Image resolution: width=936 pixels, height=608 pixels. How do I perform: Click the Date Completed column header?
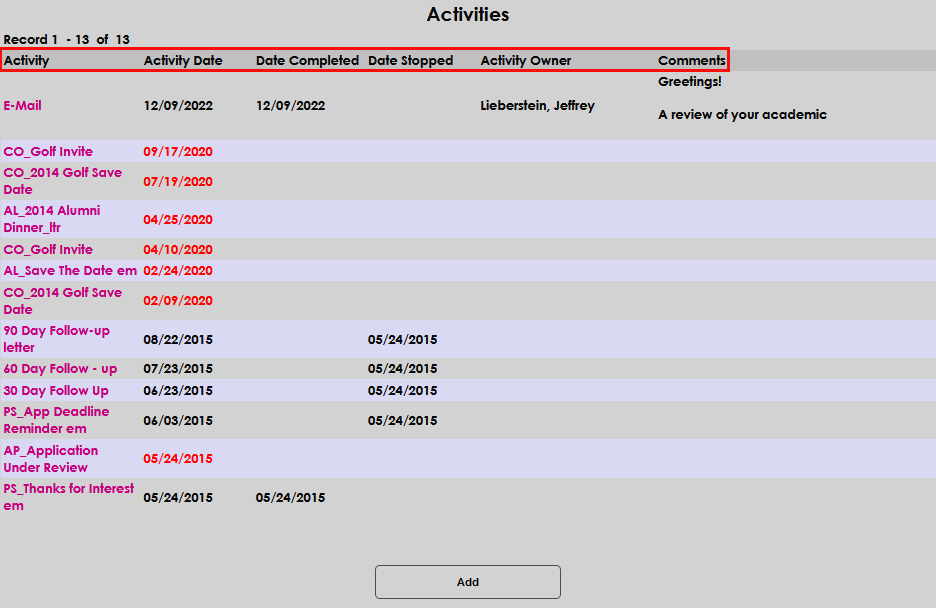tap(307, 60)
